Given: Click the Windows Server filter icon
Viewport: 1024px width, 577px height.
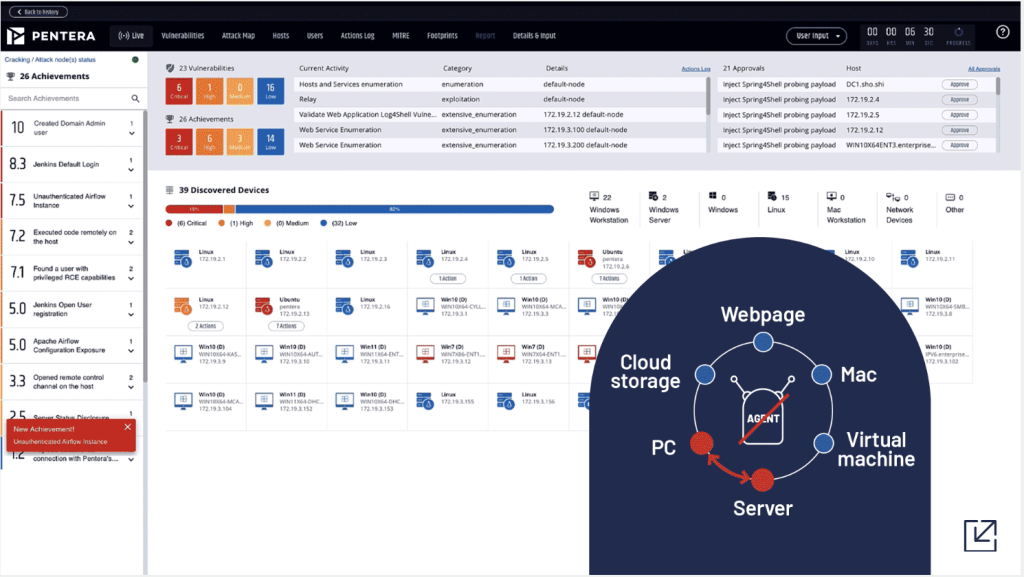Looking at the screenshot, I should tap(653, 196).
